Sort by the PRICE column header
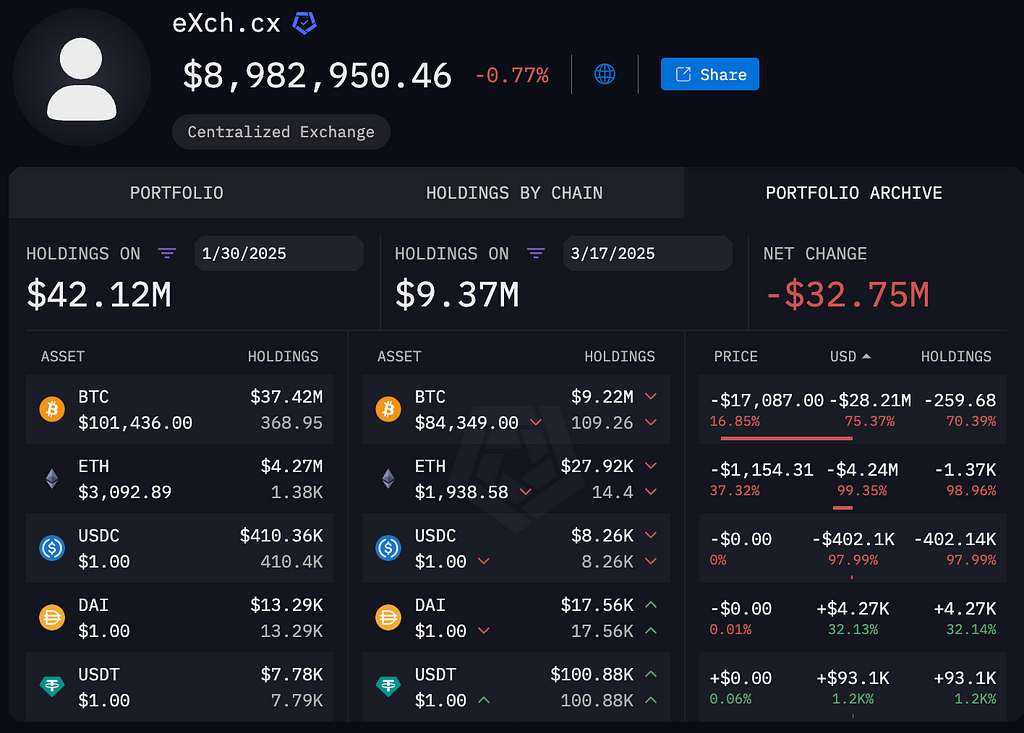1024x733 pixels. 736,357
